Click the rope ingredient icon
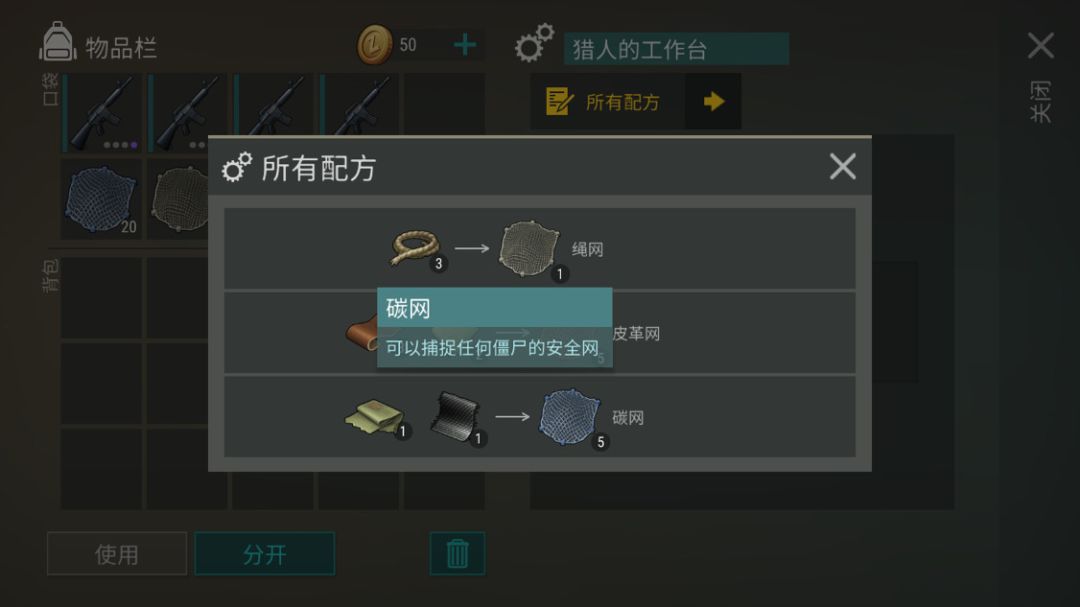This screenshot has width=1080, height=607. coord(415,247)
